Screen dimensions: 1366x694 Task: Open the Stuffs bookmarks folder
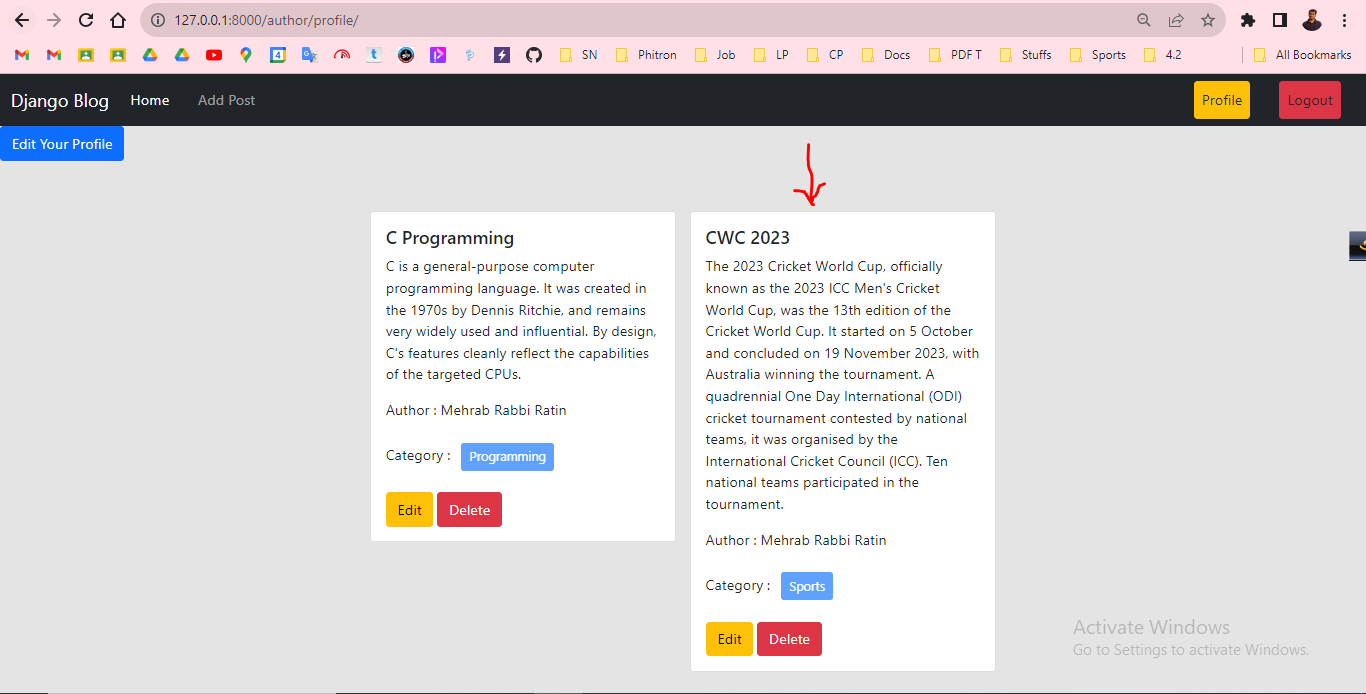tap(1026, 55)
